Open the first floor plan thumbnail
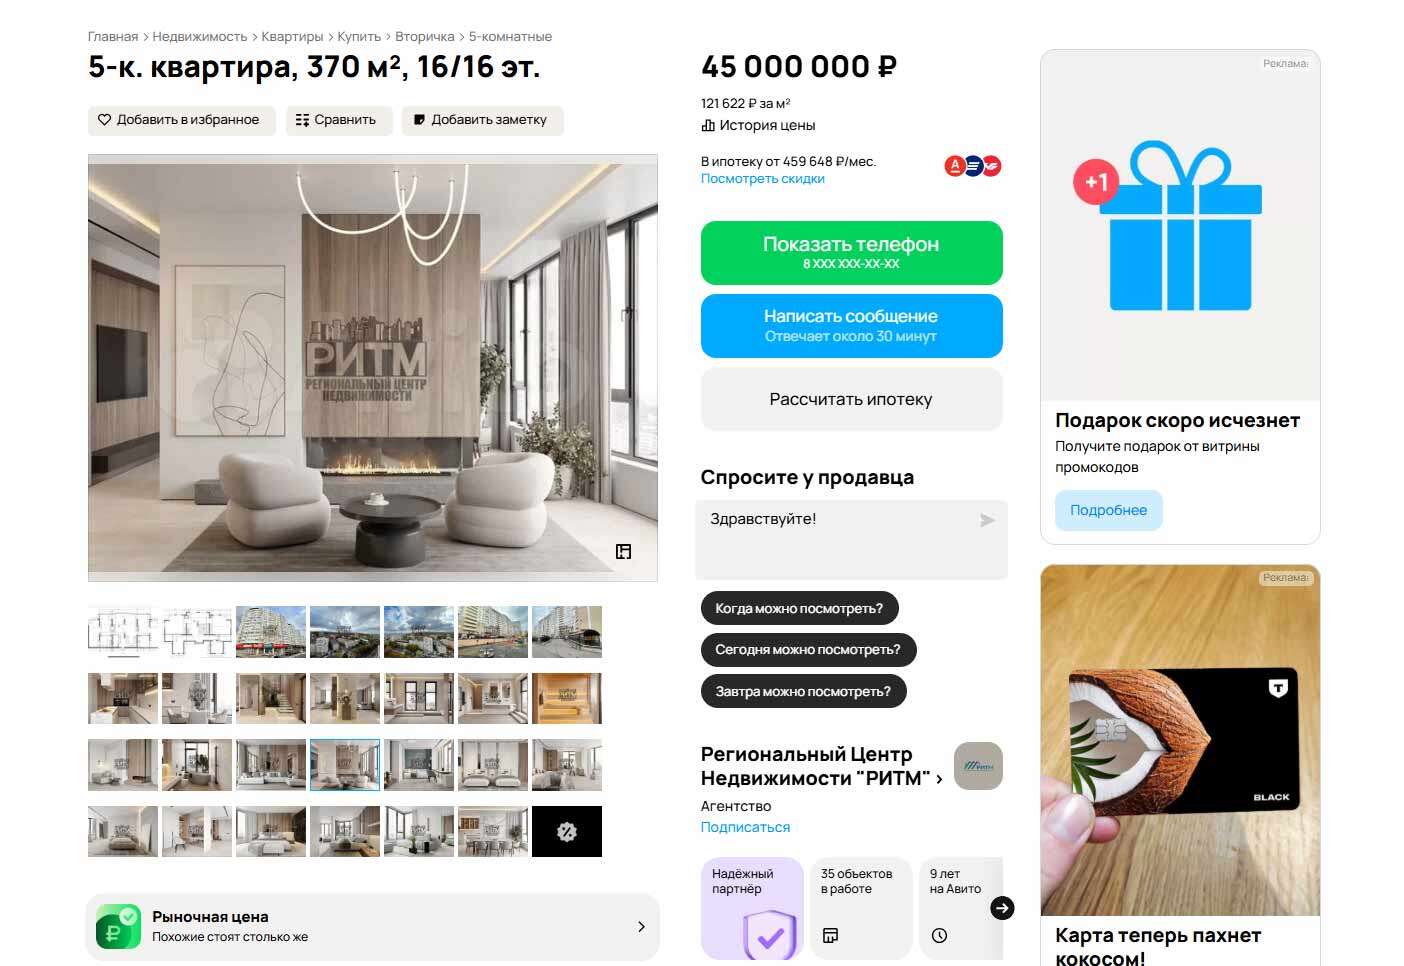The width and height of the screenshot is (1404, 966). point(123,632)
